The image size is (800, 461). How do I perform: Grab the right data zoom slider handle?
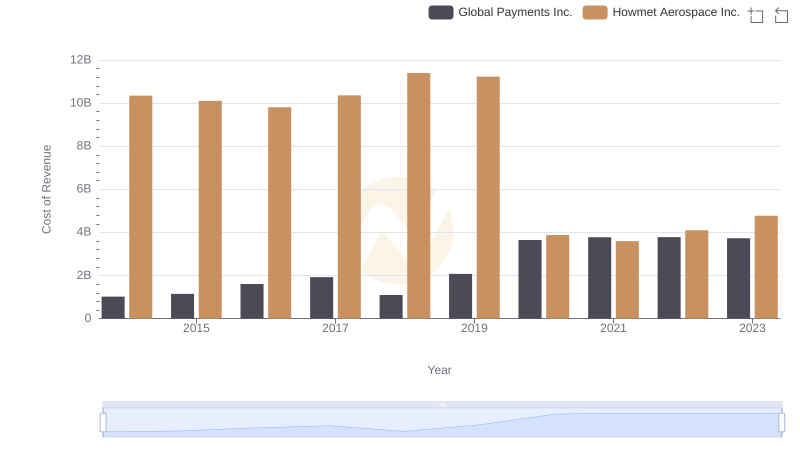click(x=781, y=422)
